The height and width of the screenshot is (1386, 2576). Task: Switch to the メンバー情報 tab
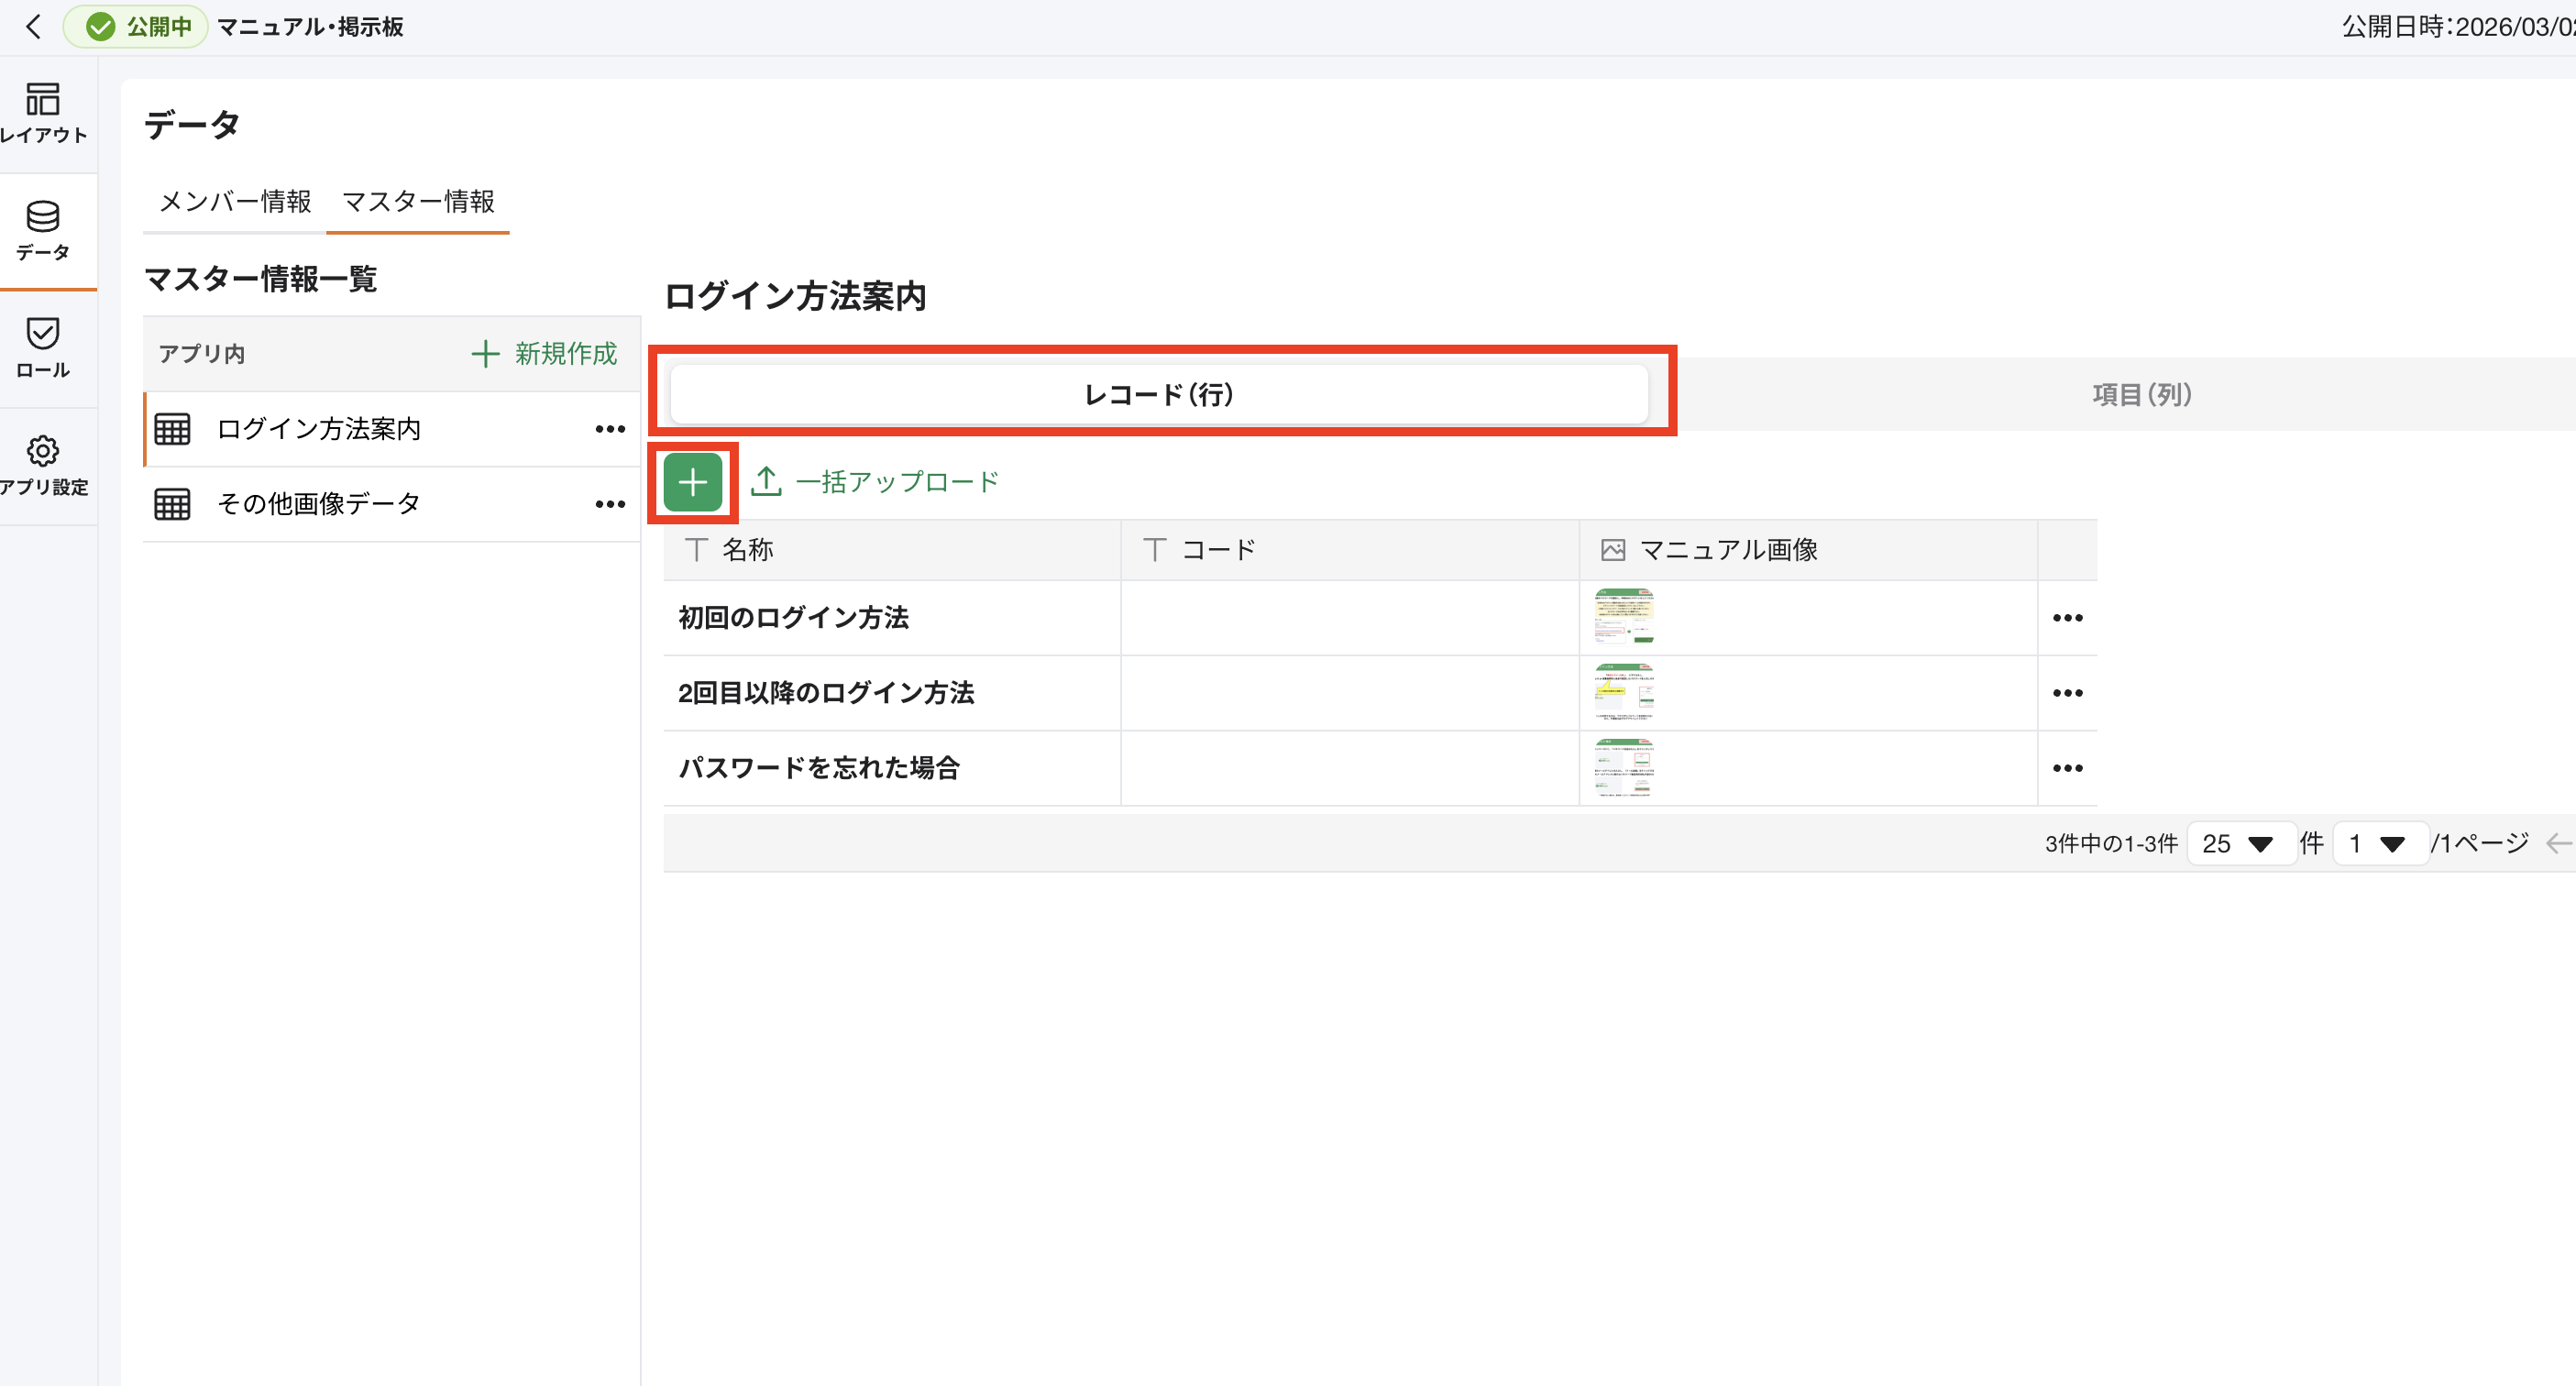point(236,202)
